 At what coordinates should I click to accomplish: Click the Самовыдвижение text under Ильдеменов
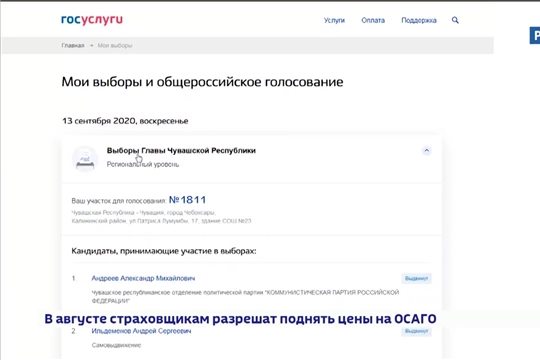(x=116, y=345)
